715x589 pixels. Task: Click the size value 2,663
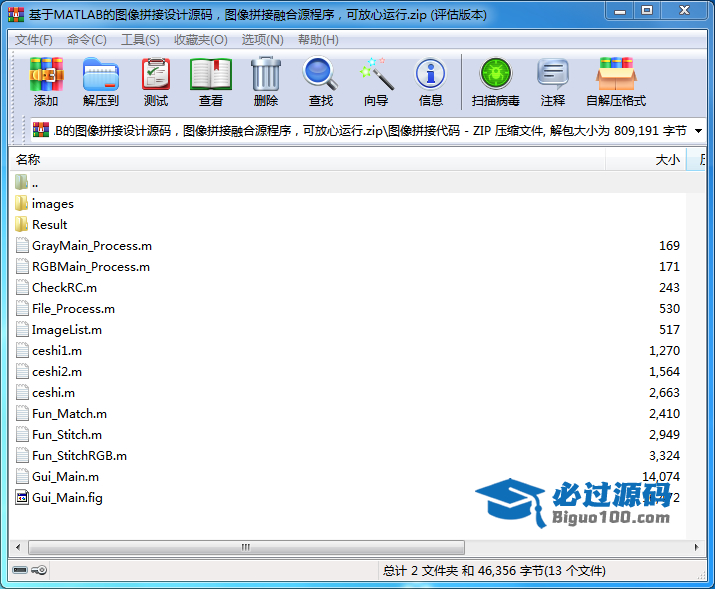664,393
